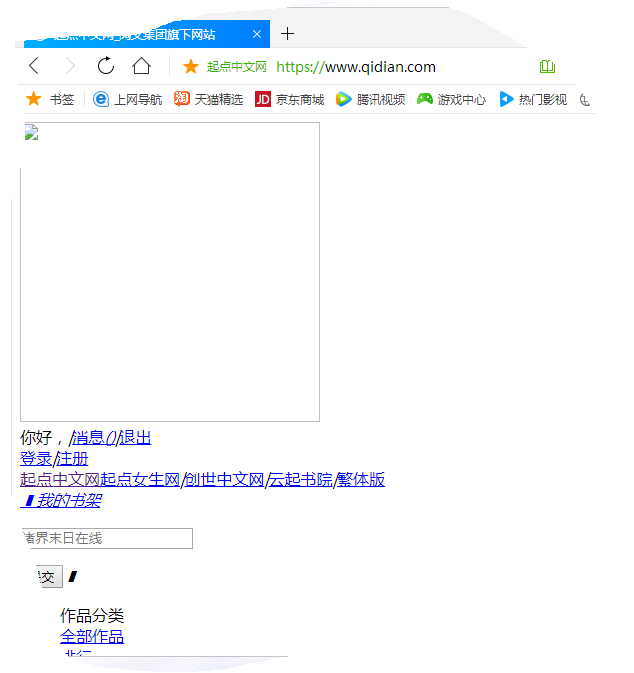Screen dimensions: 634x673
Task: Open the 游戏中心 bookmark
Action: pyautogui.click(x=452, y=100)
